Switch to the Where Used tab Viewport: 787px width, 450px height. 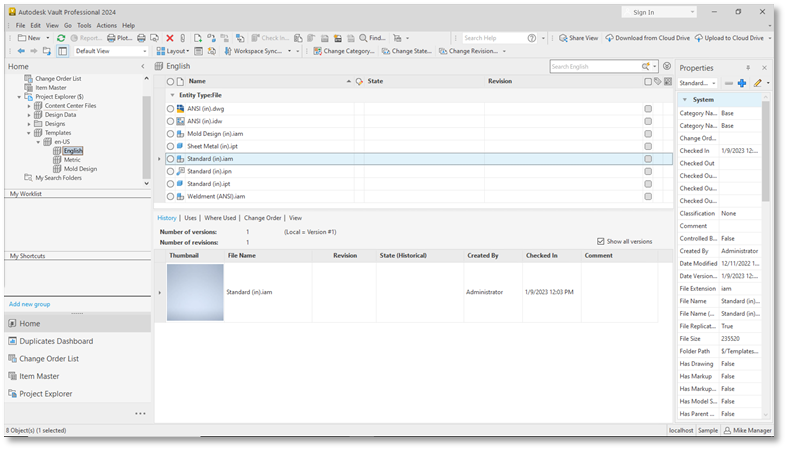[x=220, y=218]
